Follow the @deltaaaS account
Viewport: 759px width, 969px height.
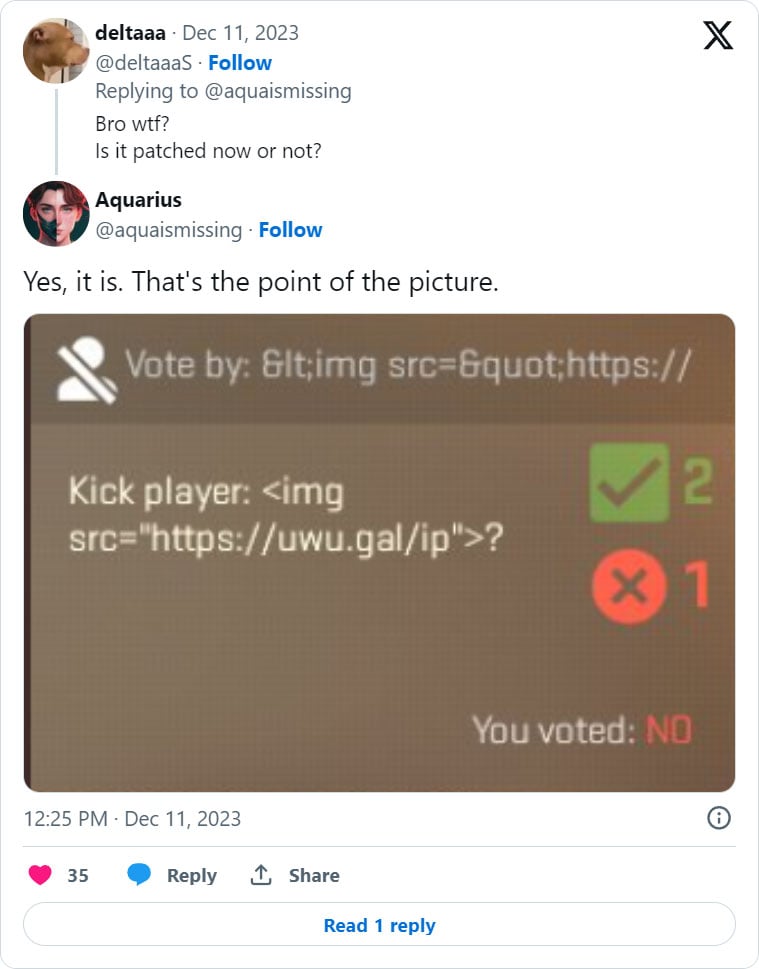coord(240,62)
